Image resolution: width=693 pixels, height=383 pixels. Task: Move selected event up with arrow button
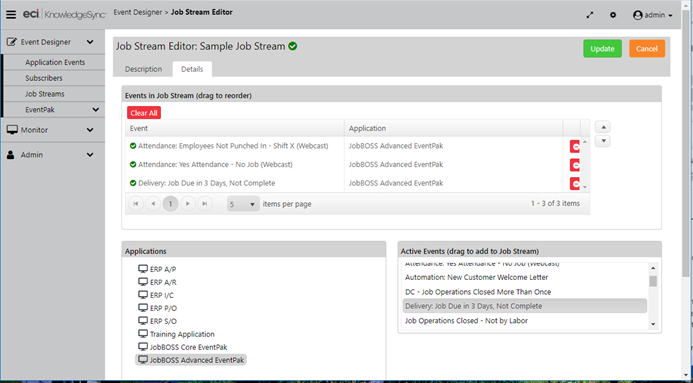pos(603,127)
